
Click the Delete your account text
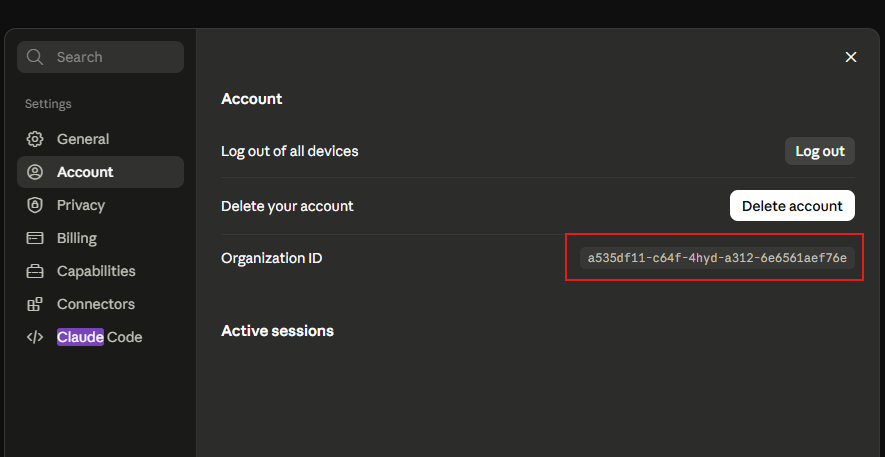coord(287,206)
